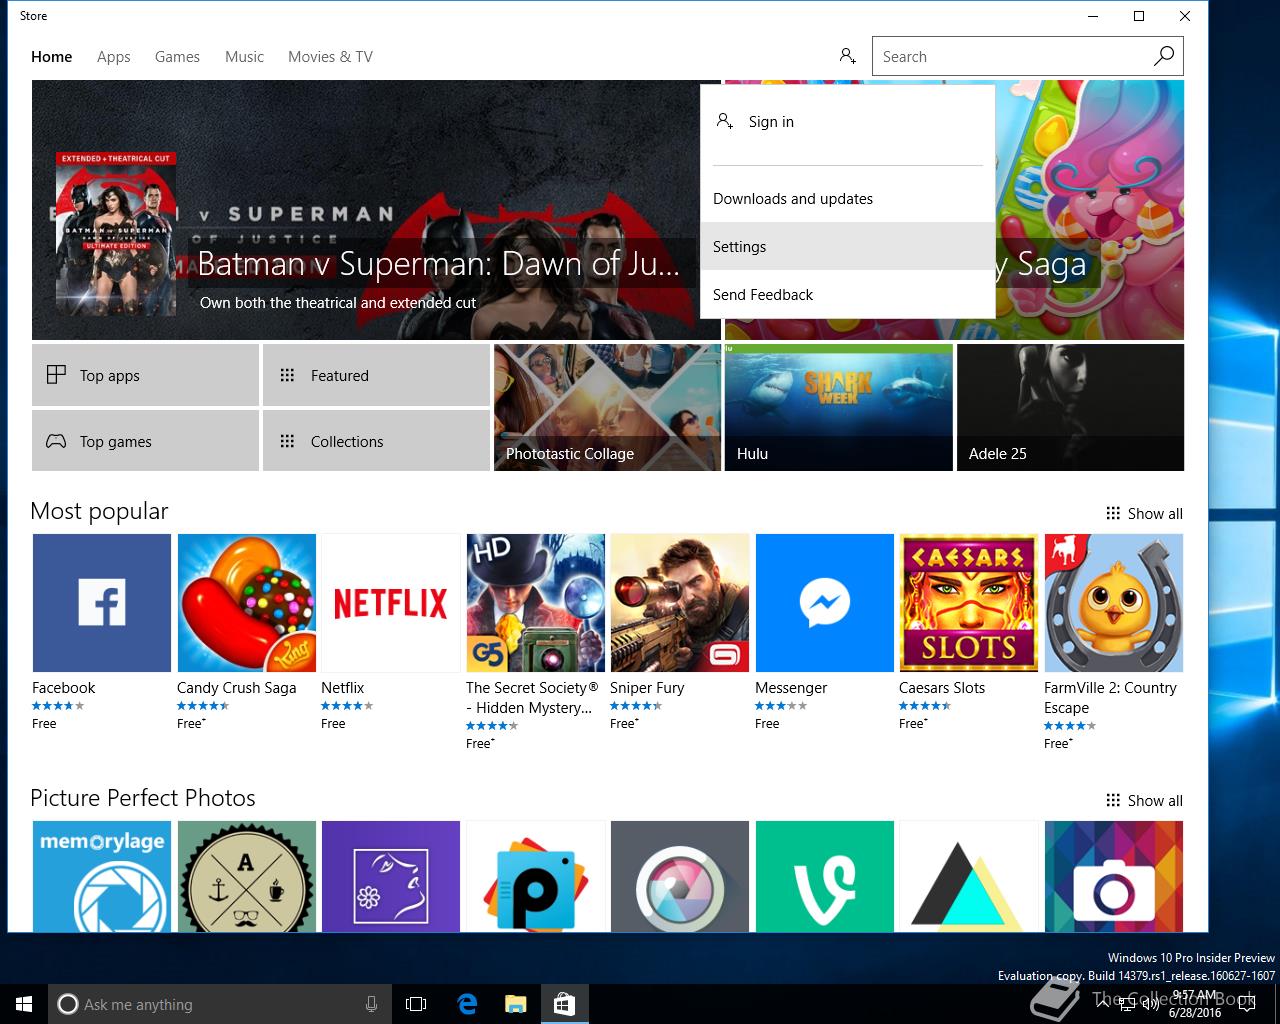Click the Ask me anything Cortana box
1280x1024 pixels.
tap(220, 1004)
